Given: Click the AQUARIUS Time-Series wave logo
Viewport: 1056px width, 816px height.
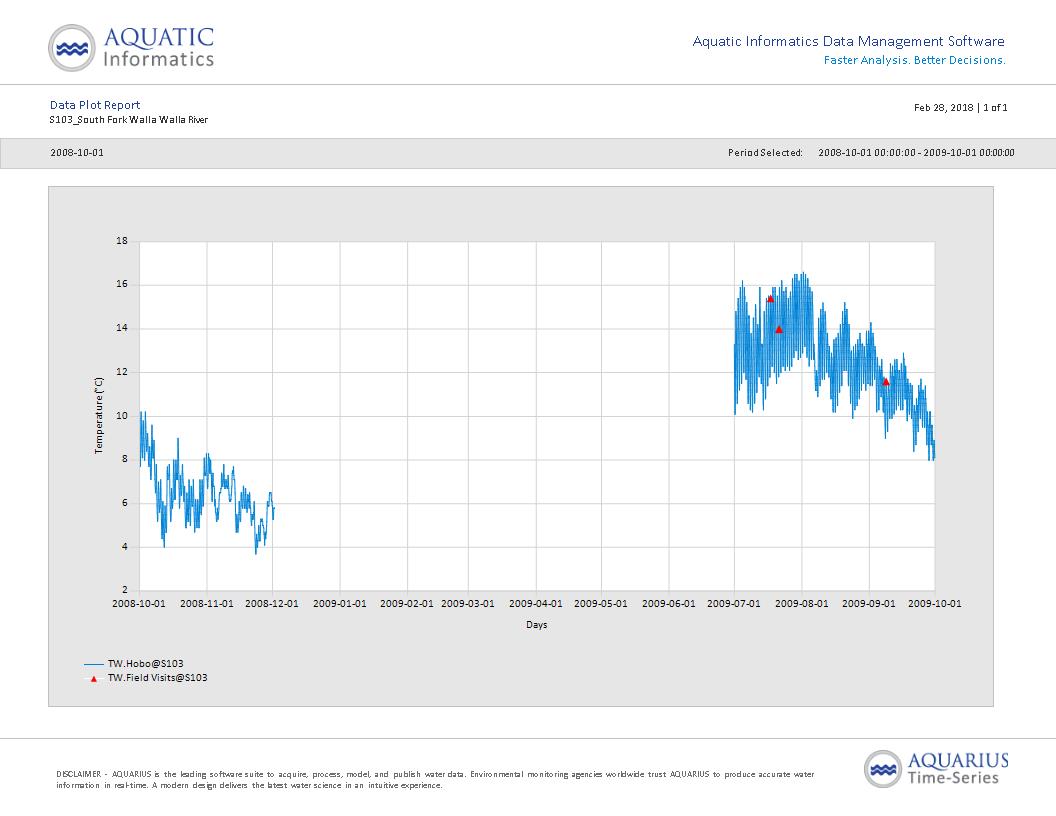Looking at the screenshot, I should point(883,769).
